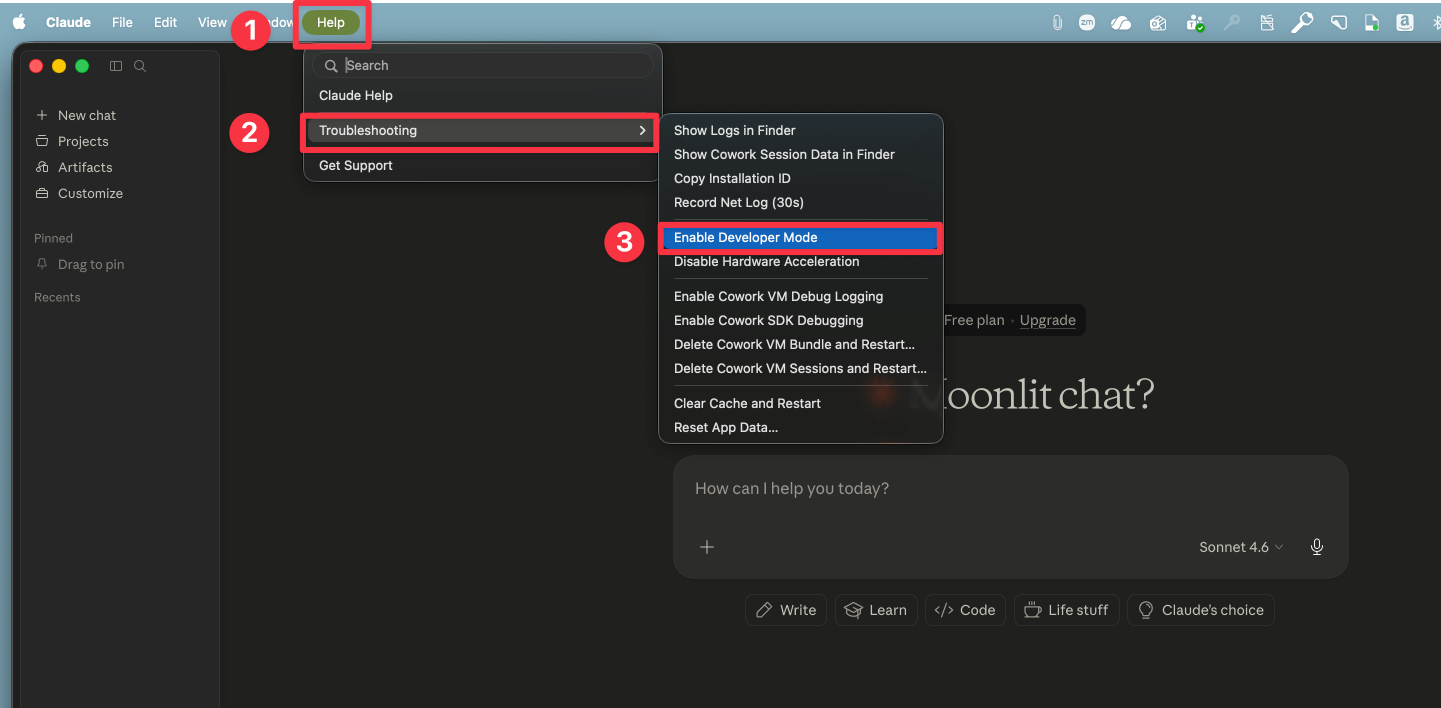Open Projects in the sidebar

point(72,141)
